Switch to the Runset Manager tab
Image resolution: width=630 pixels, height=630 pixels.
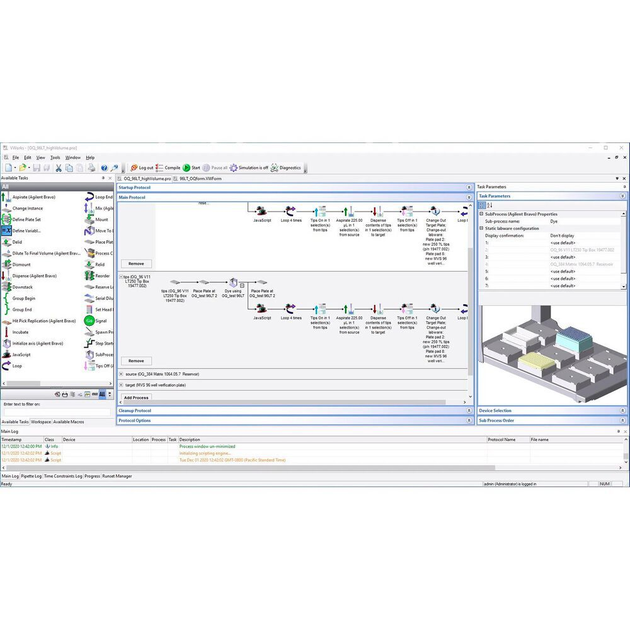pyautogui.click(x=117, y=476)
